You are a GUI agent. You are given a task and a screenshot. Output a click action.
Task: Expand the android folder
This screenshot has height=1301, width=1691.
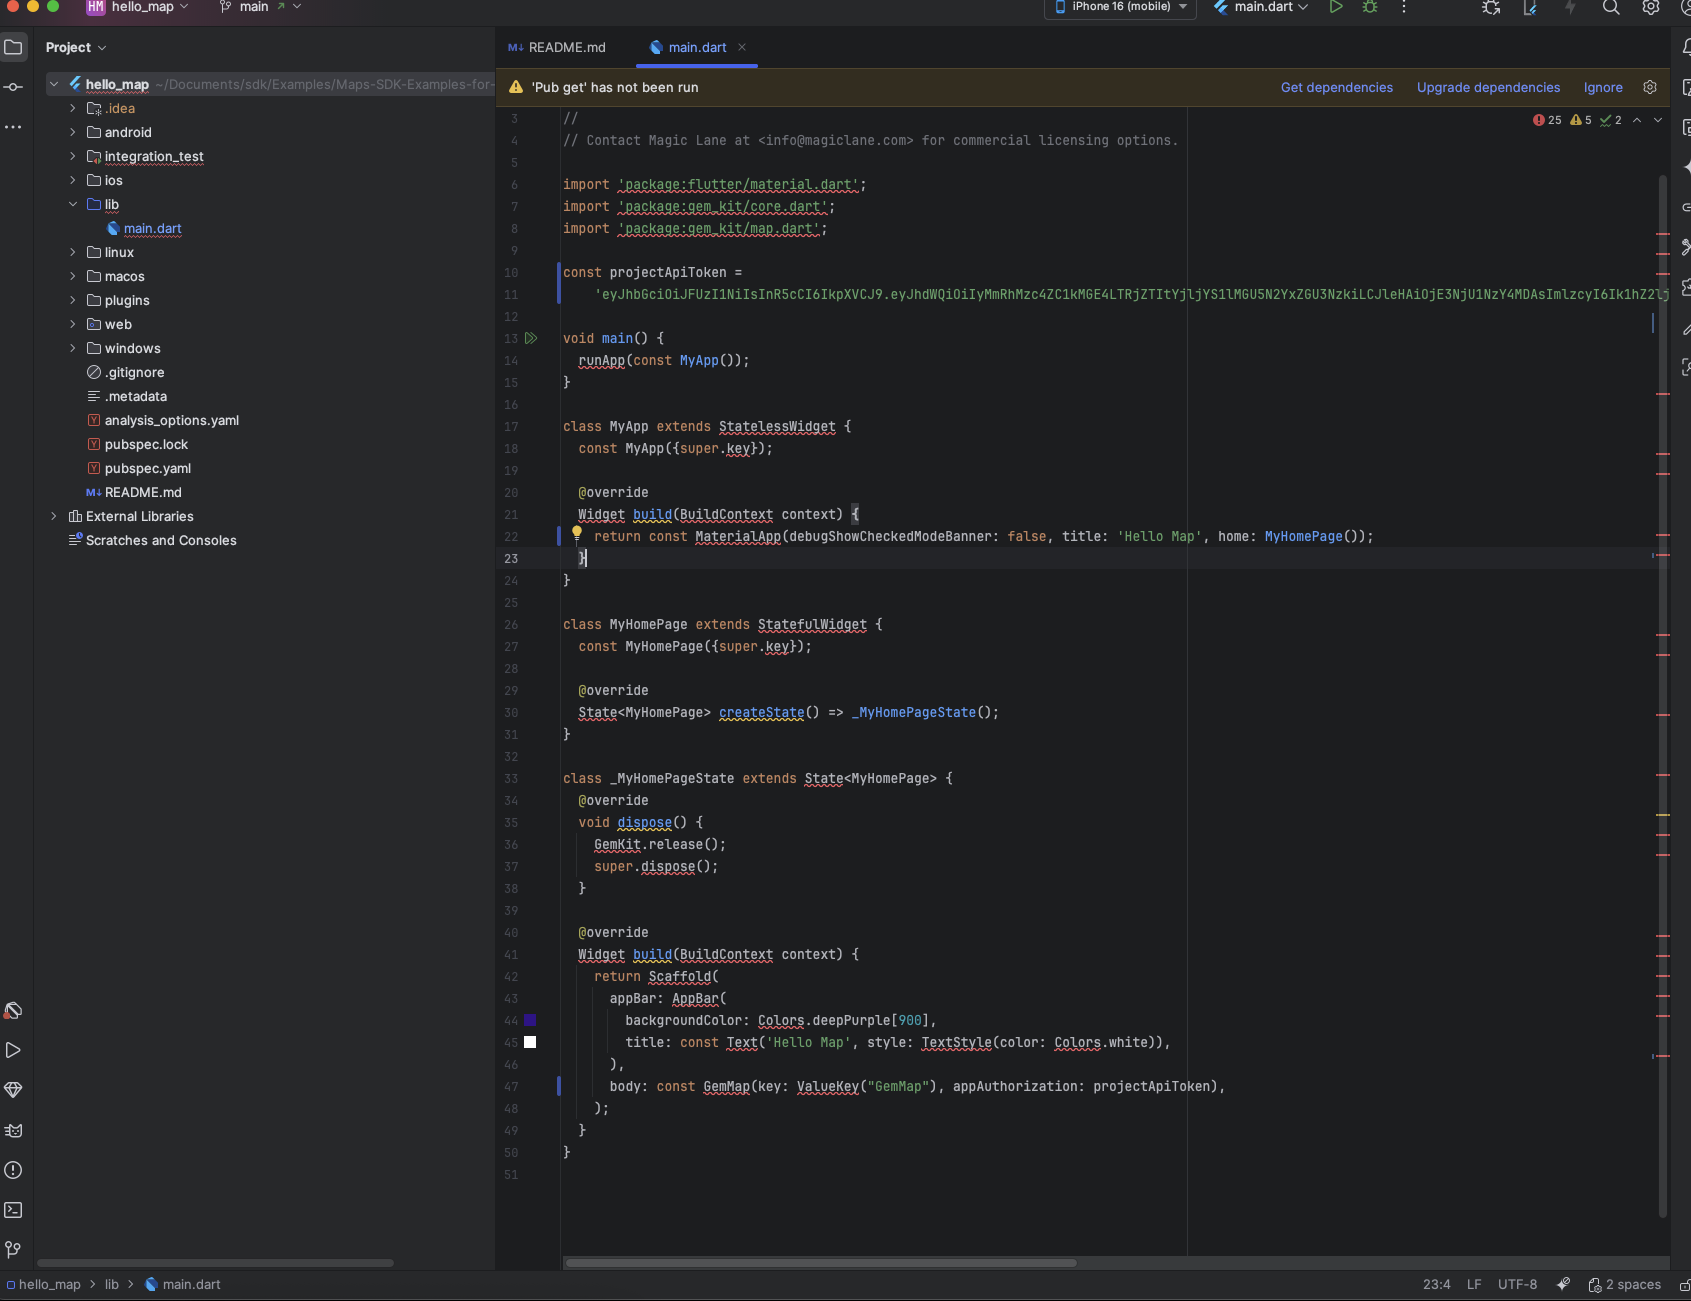pyautogui.click(x=73, y=132)
